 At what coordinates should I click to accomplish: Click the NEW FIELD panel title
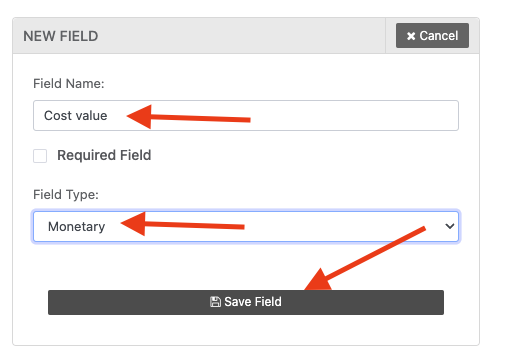coord(61,36)
